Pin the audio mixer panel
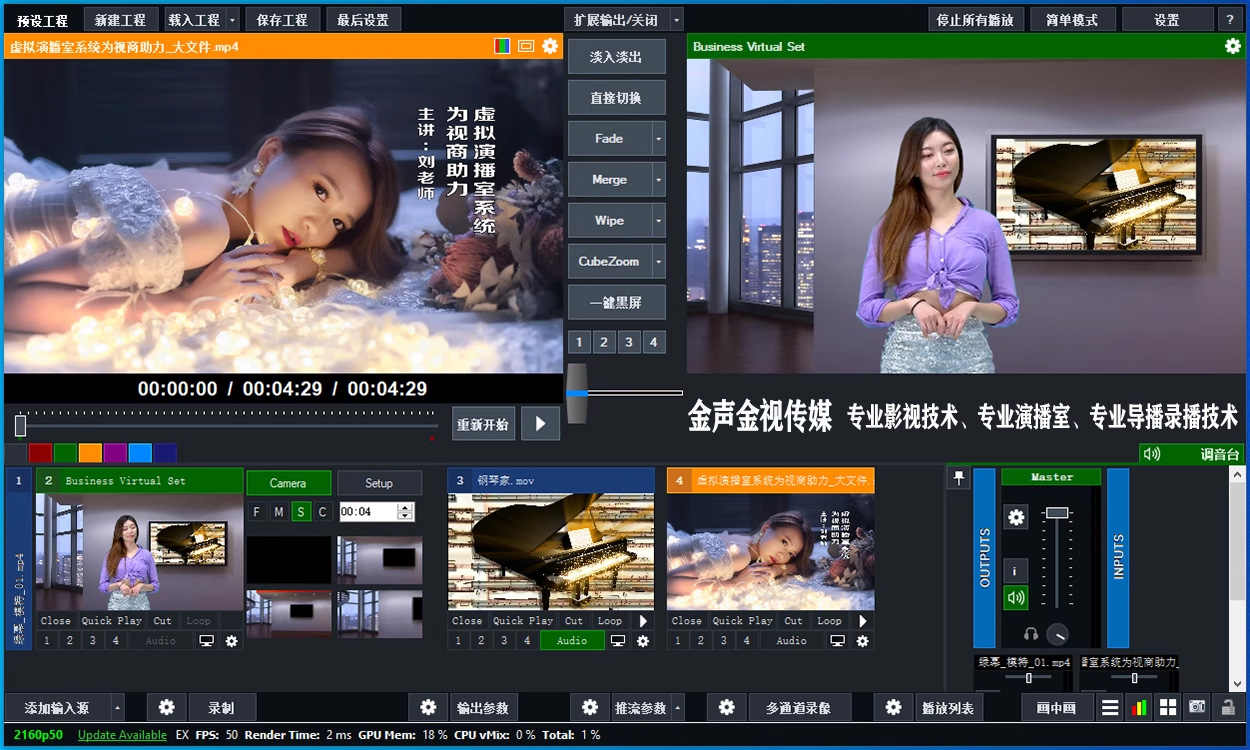 click(958, 477)
